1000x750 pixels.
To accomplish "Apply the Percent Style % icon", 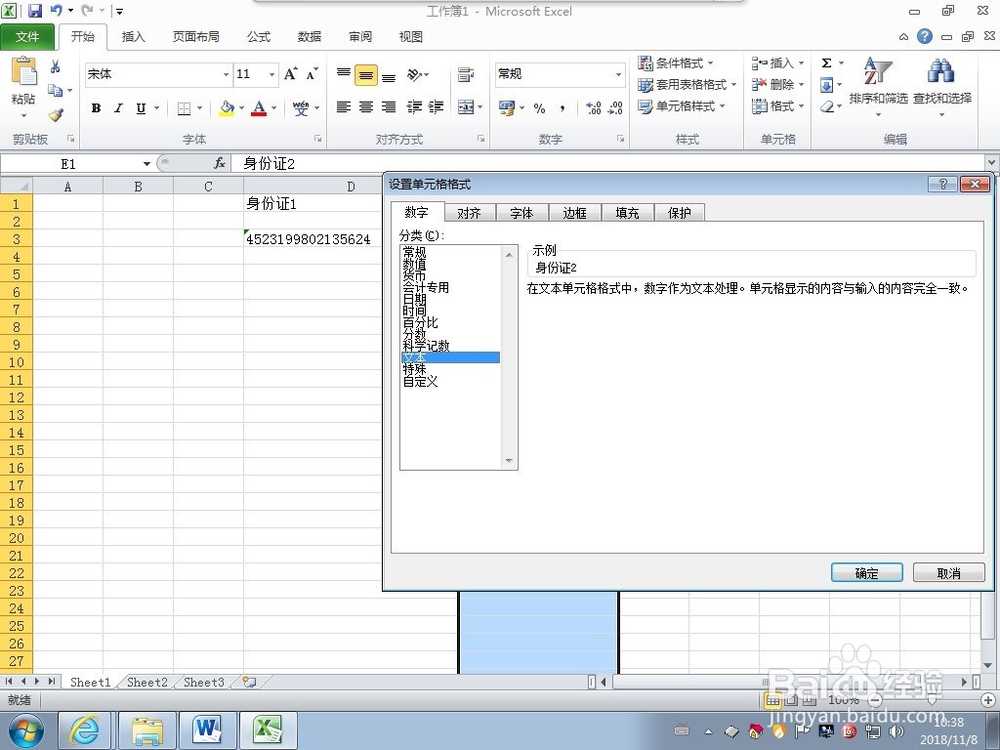I will [538, 107].
